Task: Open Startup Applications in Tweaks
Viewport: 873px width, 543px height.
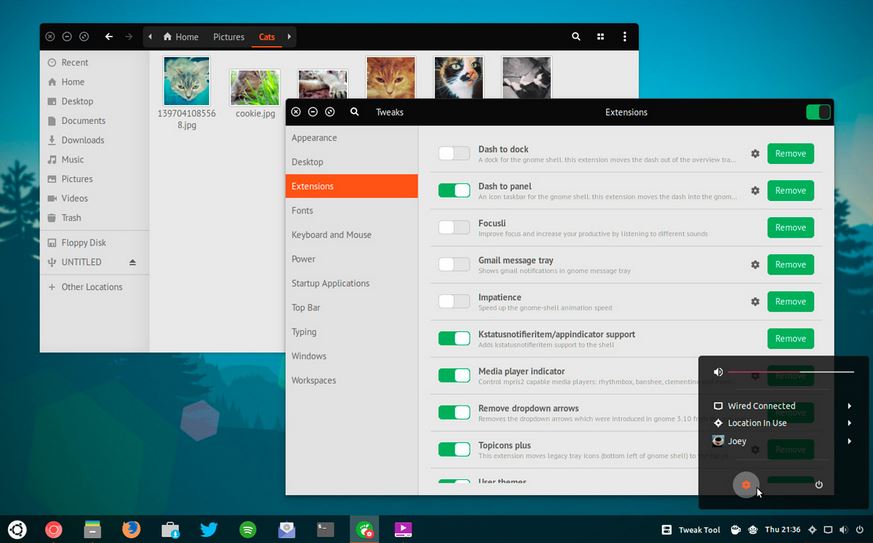Action: coord(352,283)
